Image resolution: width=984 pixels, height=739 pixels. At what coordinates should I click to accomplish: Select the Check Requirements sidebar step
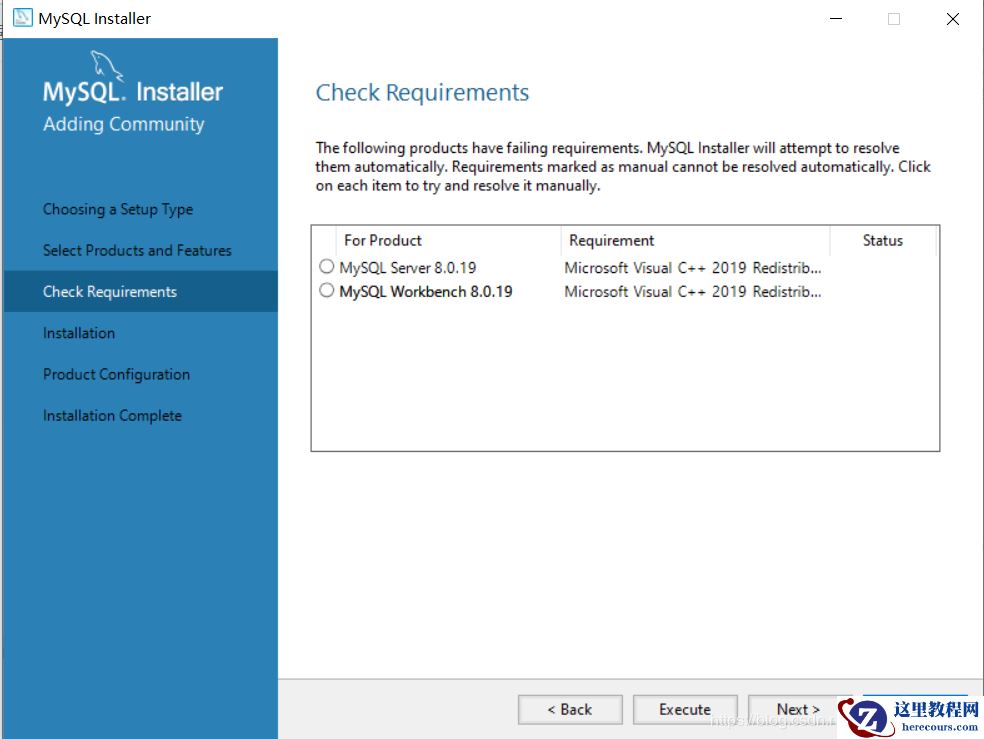[x=141, y=291]
